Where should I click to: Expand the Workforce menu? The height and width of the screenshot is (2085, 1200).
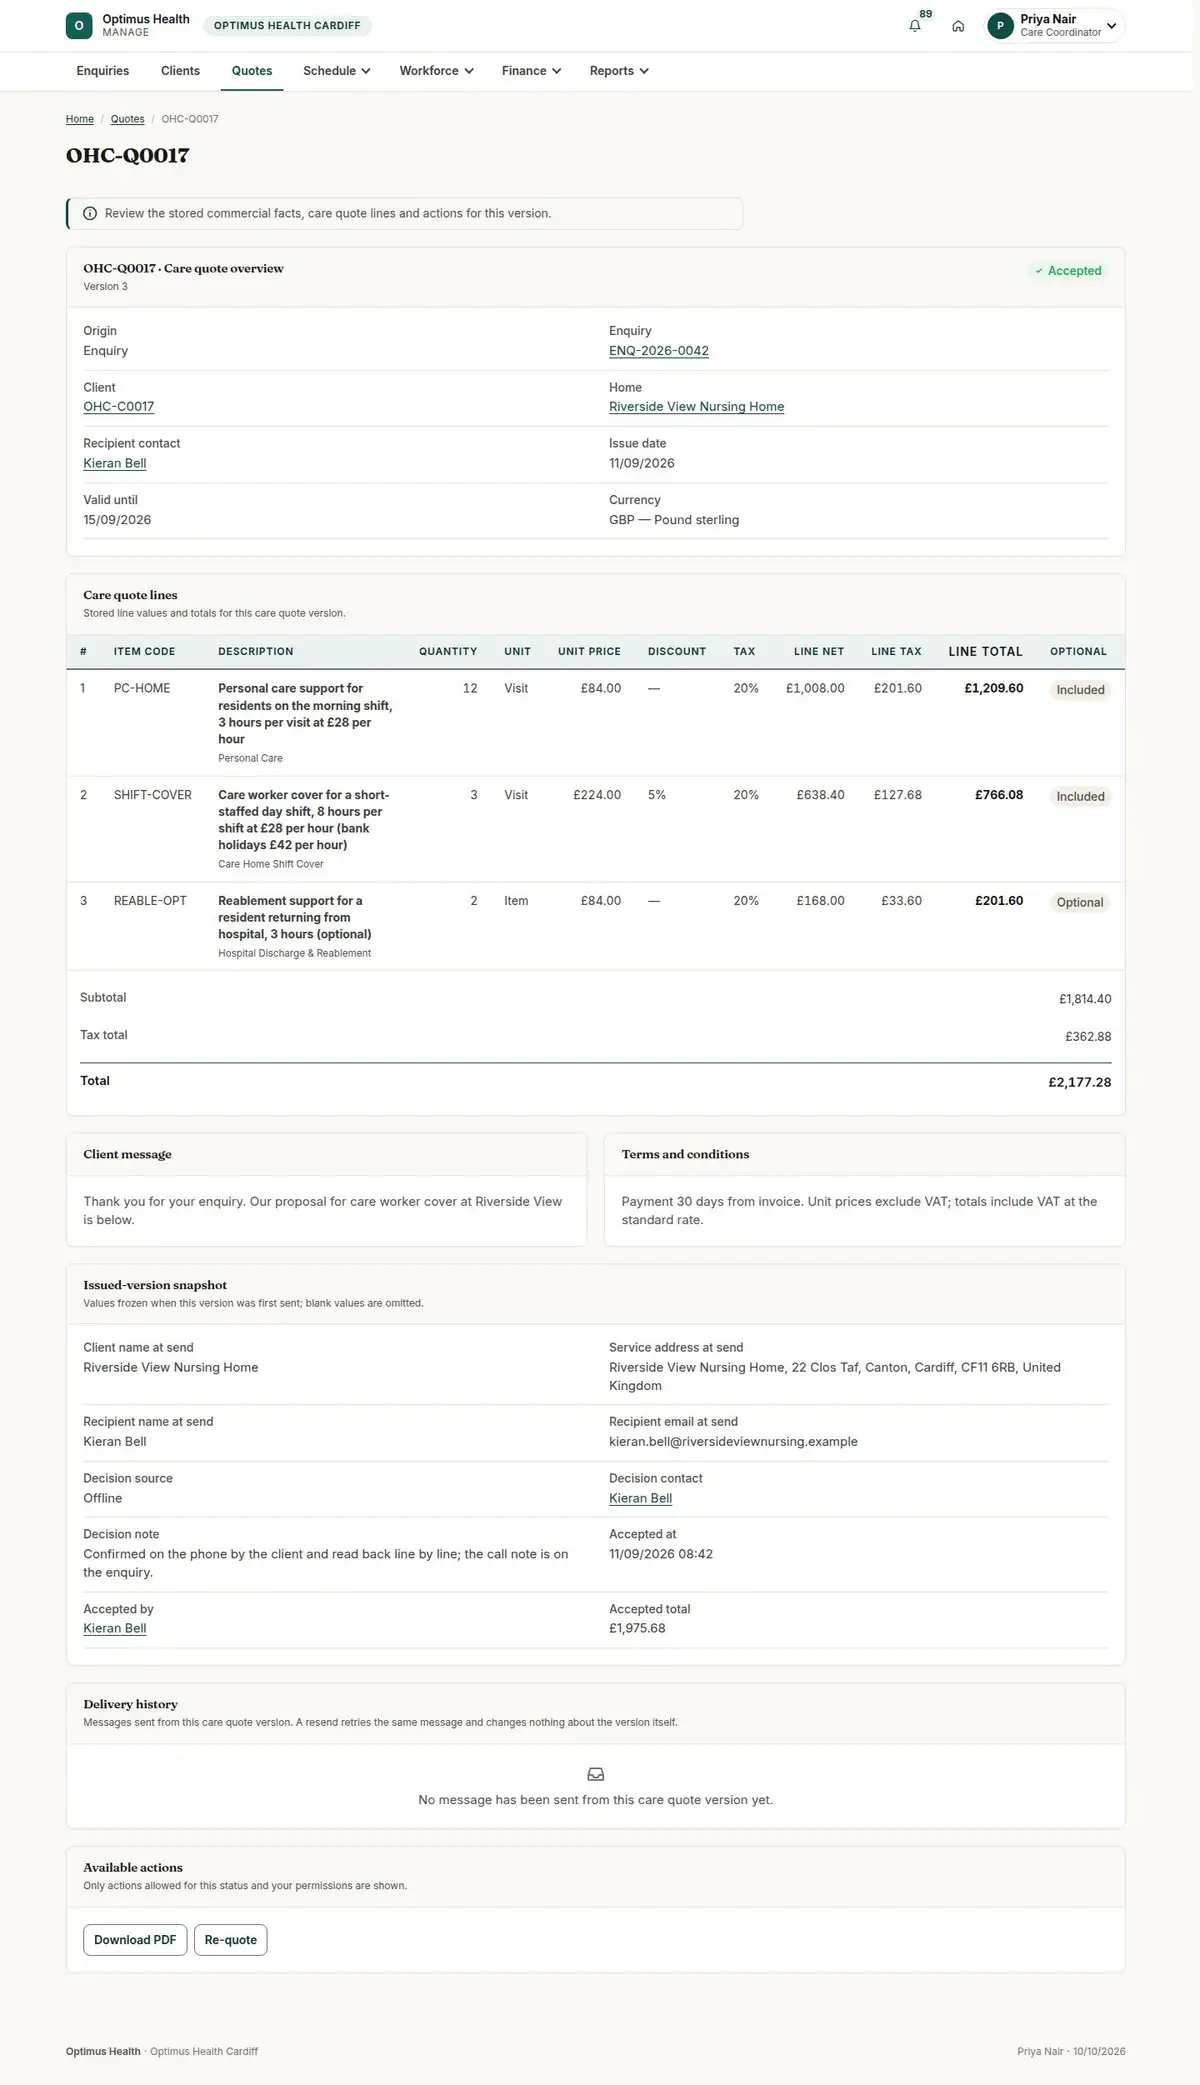point(437,71)
